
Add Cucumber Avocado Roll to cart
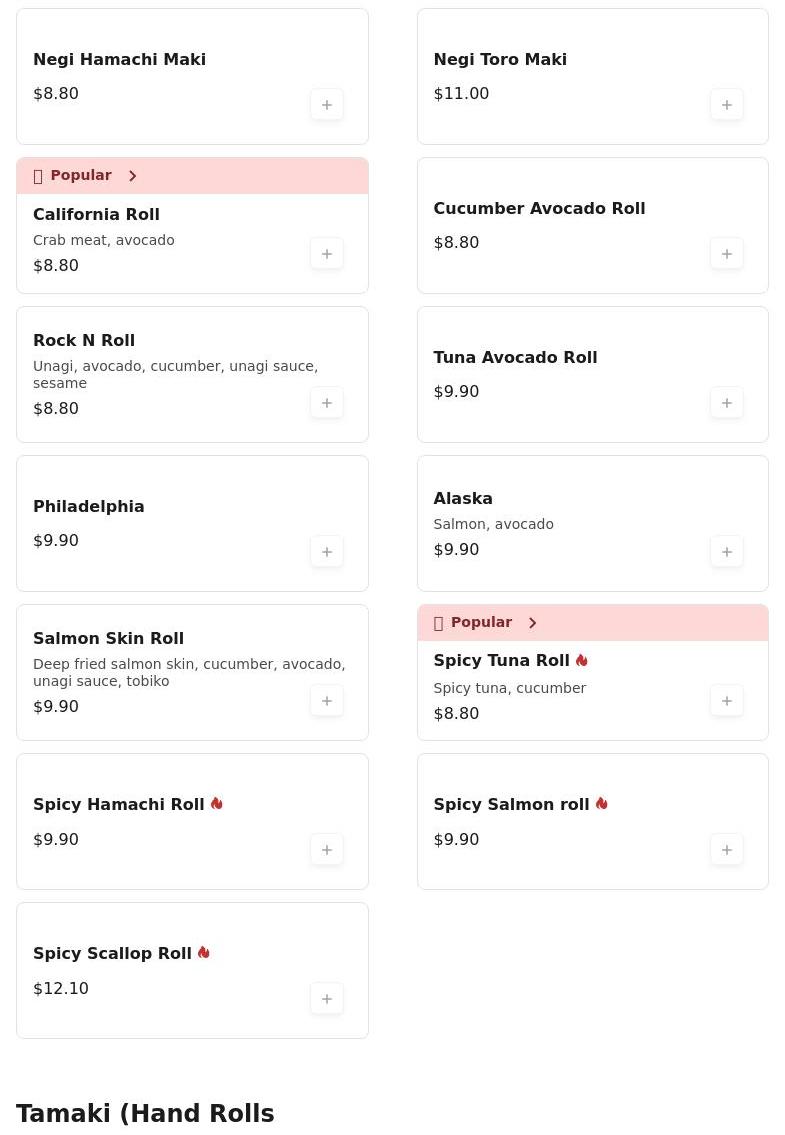tap(727, 254)
